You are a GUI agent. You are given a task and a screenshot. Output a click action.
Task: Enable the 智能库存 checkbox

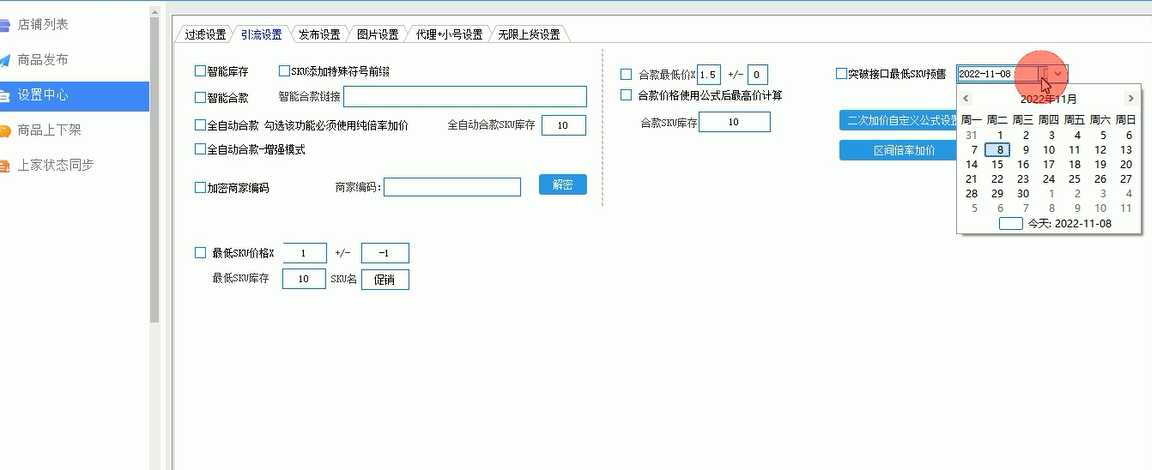tap(200, 72)
